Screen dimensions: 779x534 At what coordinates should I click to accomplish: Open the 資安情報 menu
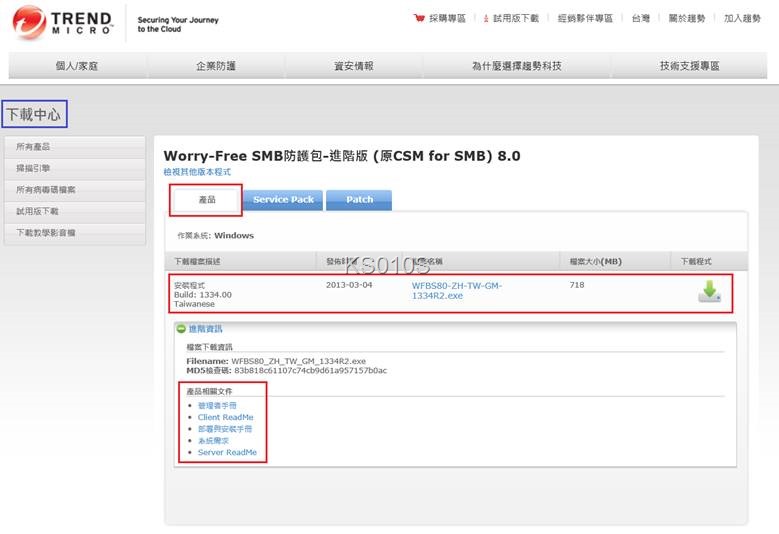point(354,66)
